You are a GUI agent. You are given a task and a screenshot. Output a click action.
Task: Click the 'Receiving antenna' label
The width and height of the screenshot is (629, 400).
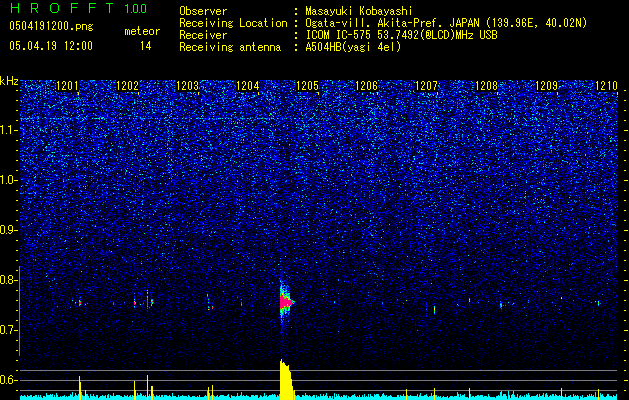[x=230, y=47]
